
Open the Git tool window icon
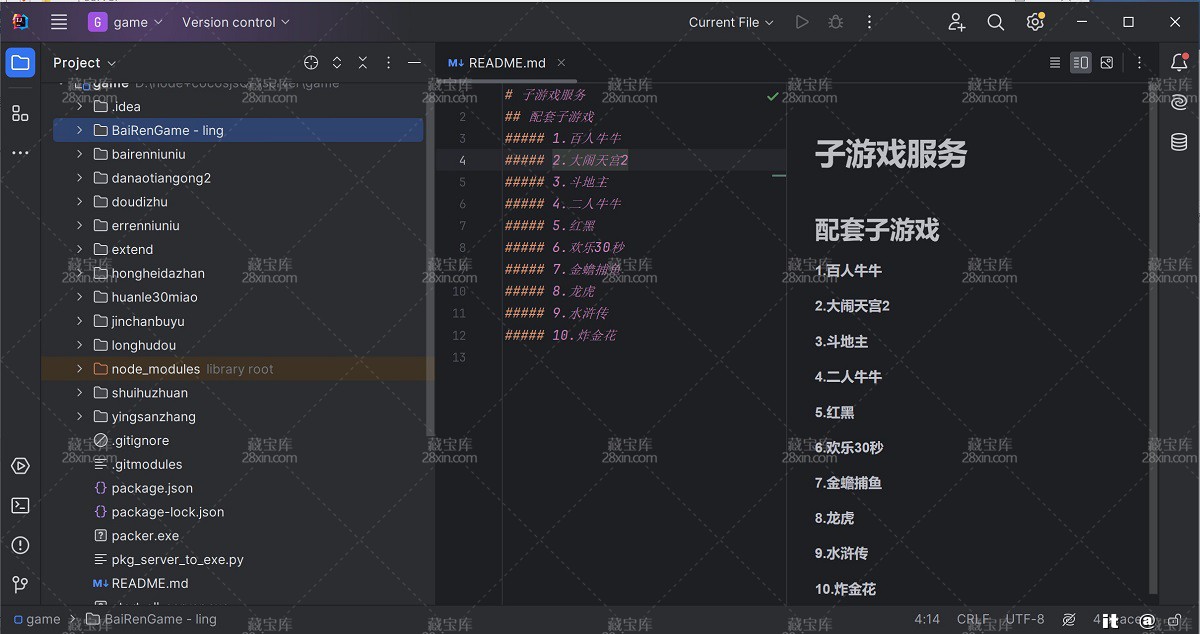pyautogui.click(x=20, y=584)
